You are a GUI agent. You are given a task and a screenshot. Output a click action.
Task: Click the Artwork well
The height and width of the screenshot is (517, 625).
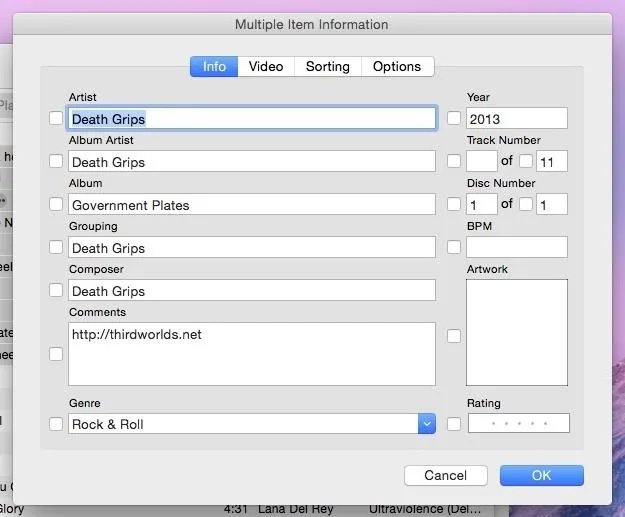click(517, 332)
